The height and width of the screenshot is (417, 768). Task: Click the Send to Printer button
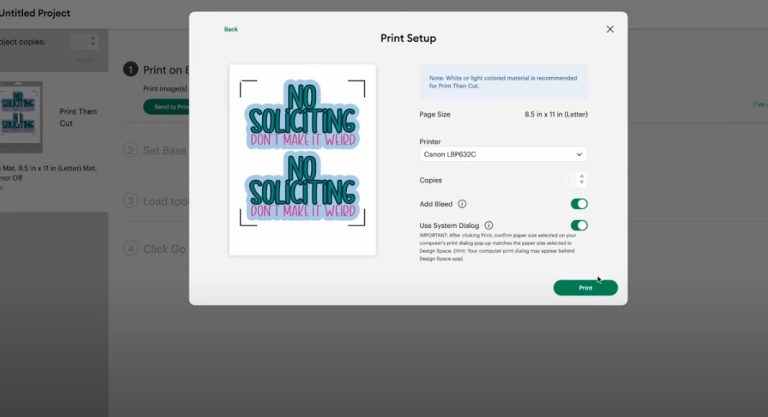click(166, 106)
